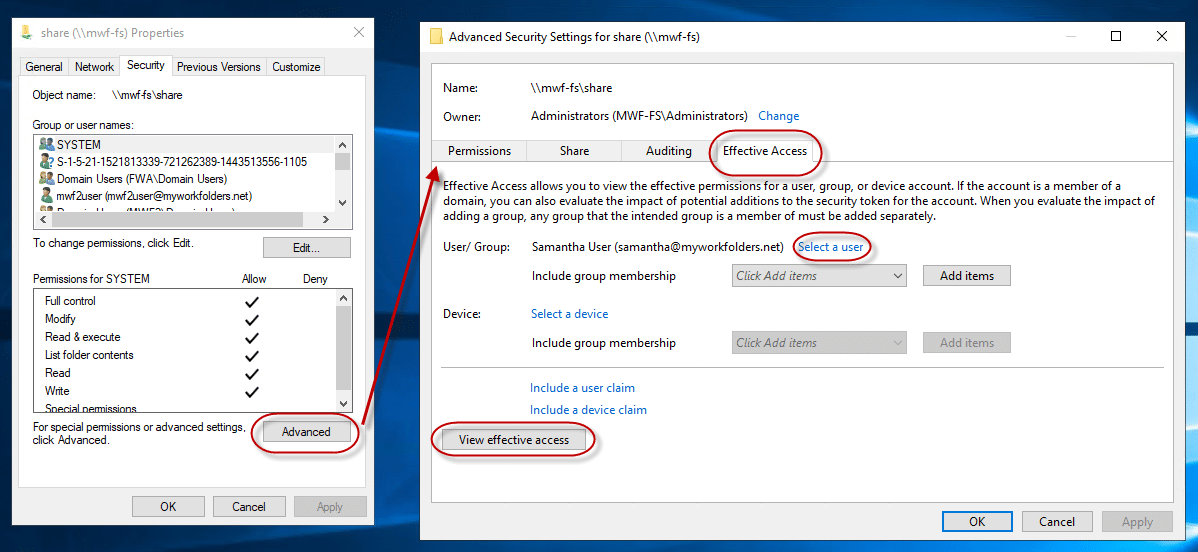Screen dimensions: 1198x552
Task: Click the SYSTEM group icon in list
Action: point(46,145)
